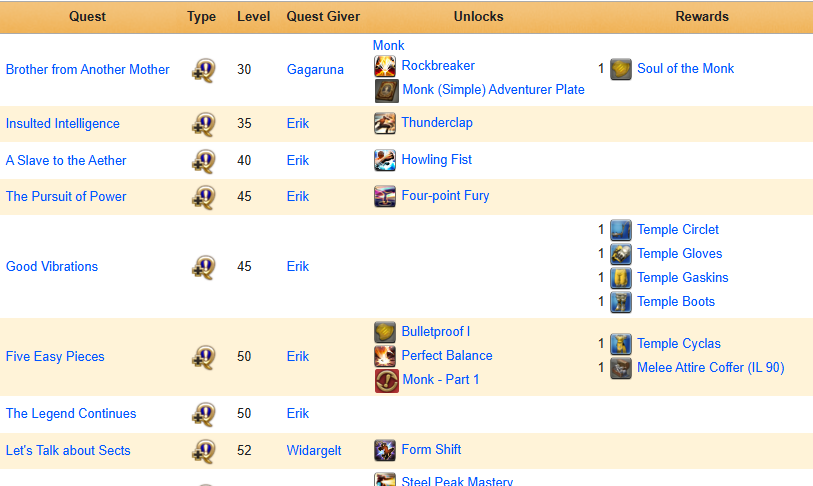This screenshot has width=813, height=486.
Task: Click the Howling Fist skill icon
Action: pos(385,160)
